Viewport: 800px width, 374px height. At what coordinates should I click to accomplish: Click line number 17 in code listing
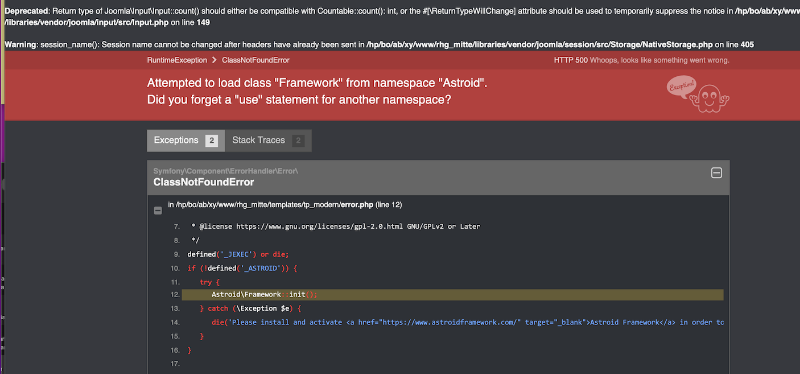(175, 364)
